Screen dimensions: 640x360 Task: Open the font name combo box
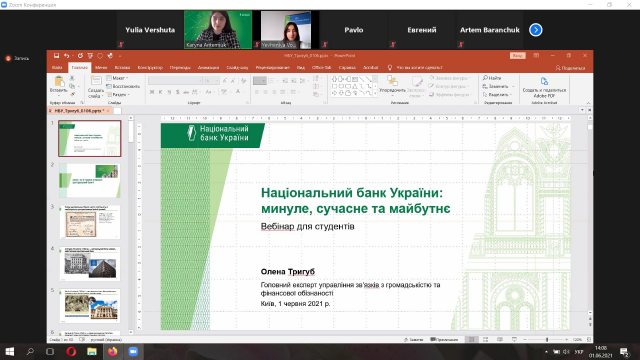tap(175, 81)
